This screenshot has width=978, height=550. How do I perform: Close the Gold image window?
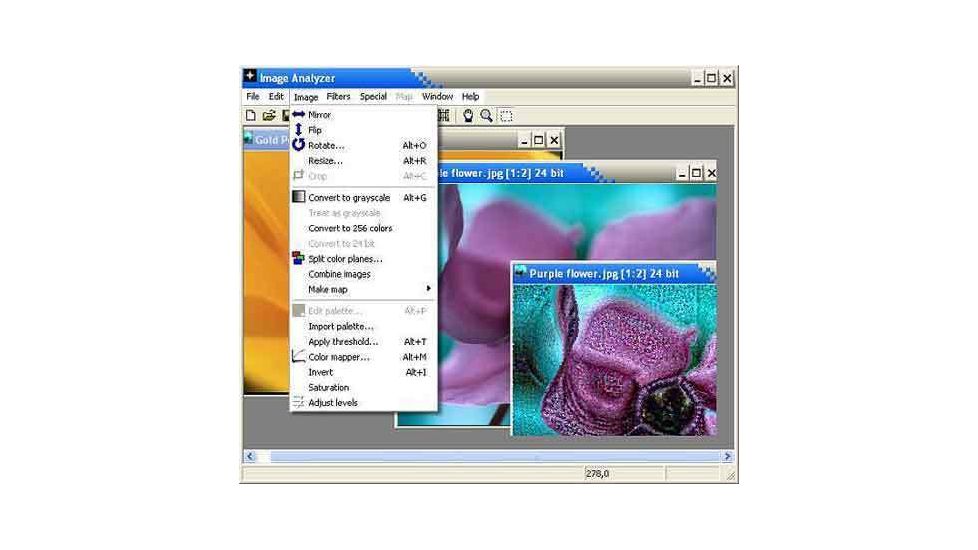tap(554, 140)
